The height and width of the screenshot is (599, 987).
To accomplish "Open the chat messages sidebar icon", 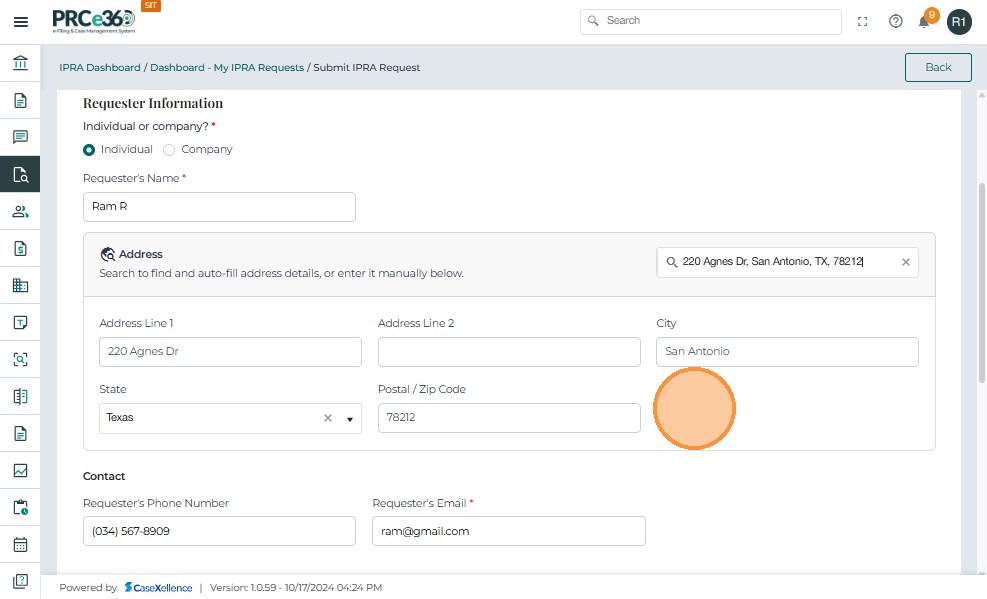I will 20,137.
